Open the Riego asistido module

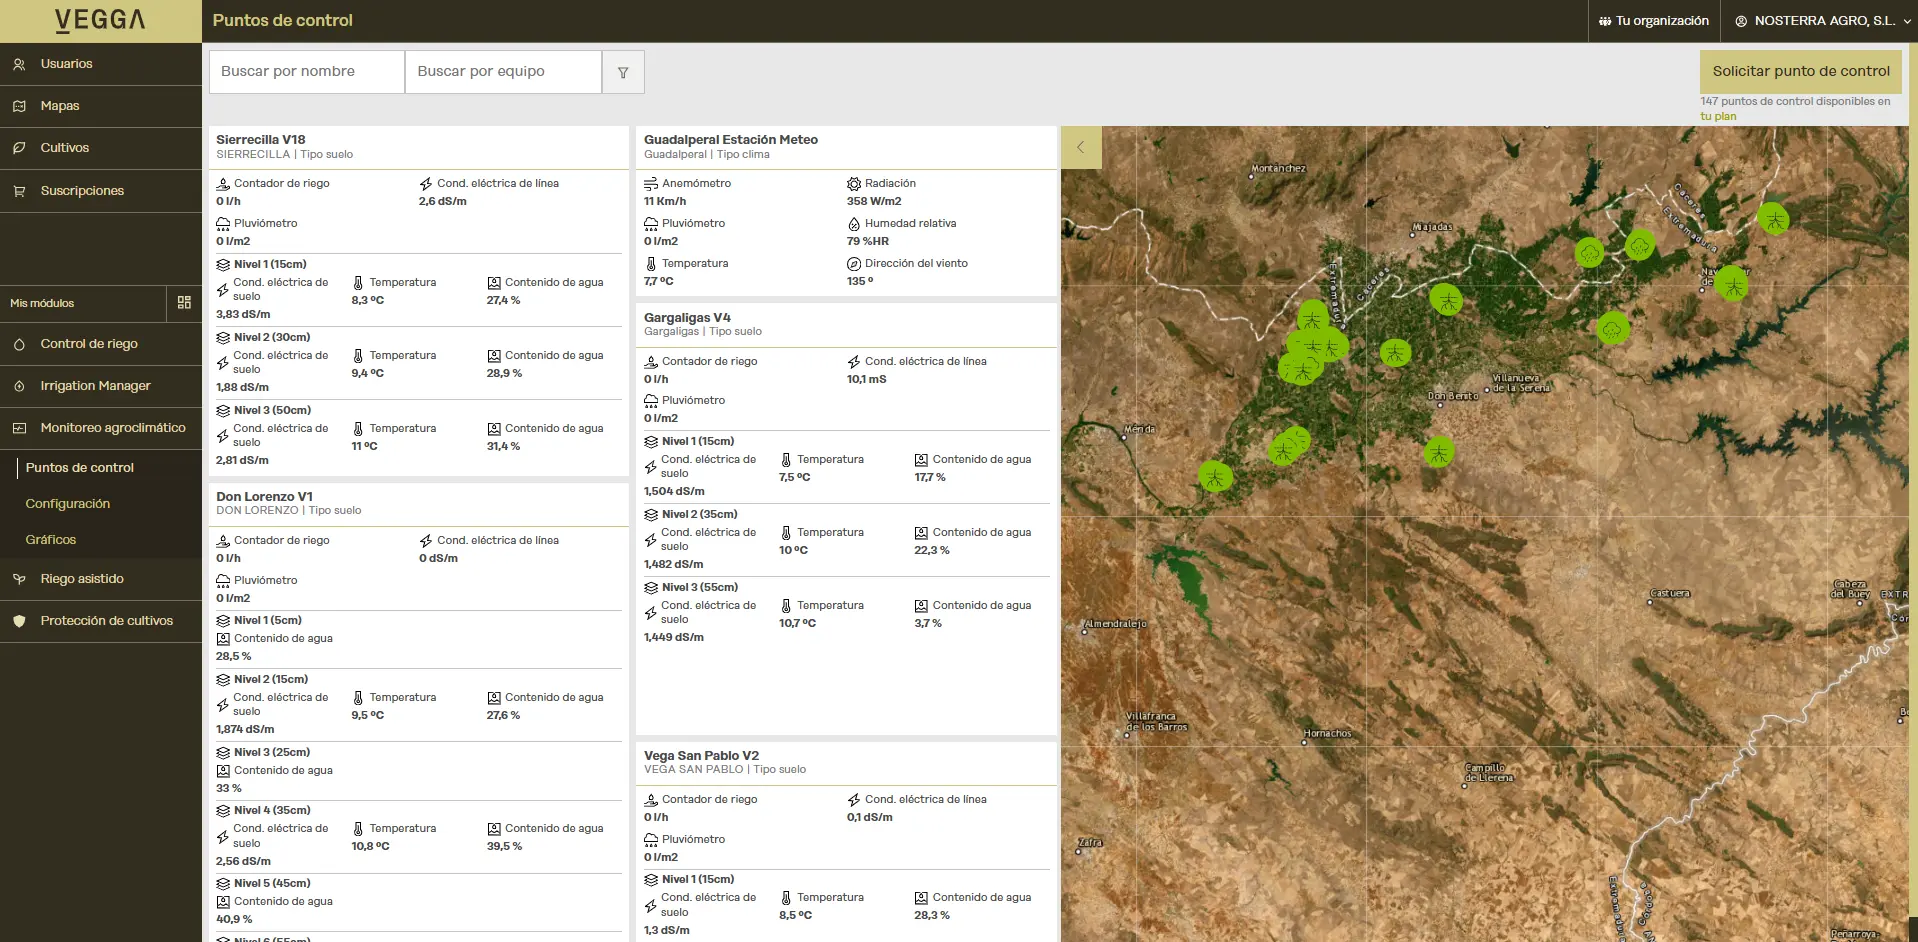(100, 579)
